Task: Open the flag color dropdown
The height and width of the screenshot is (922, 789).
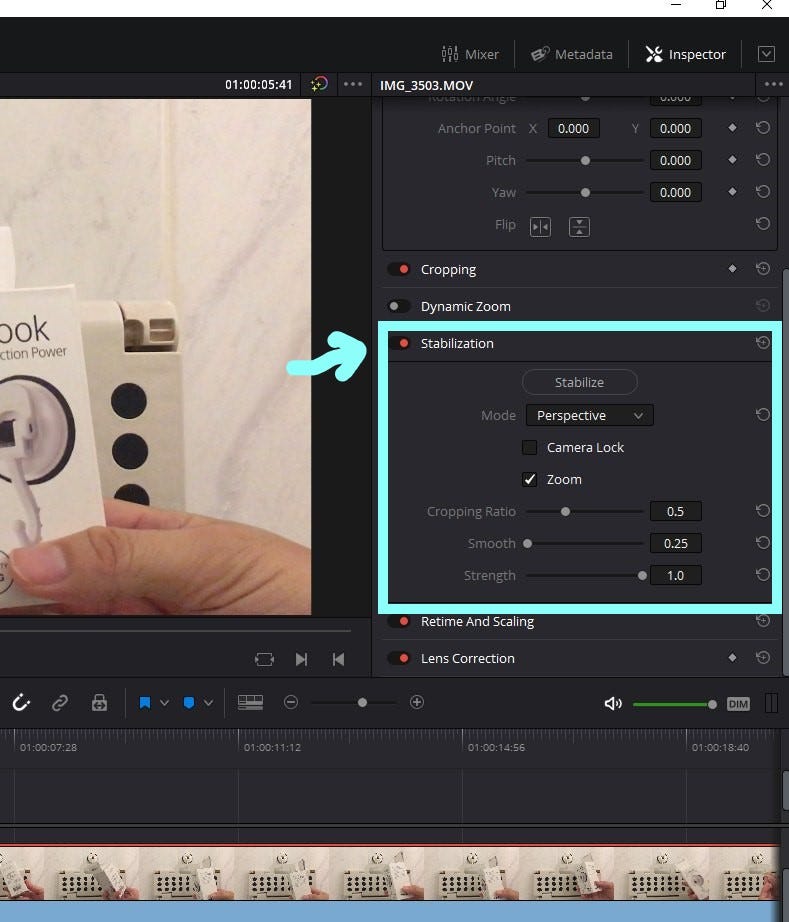Action: coord(165,703)
